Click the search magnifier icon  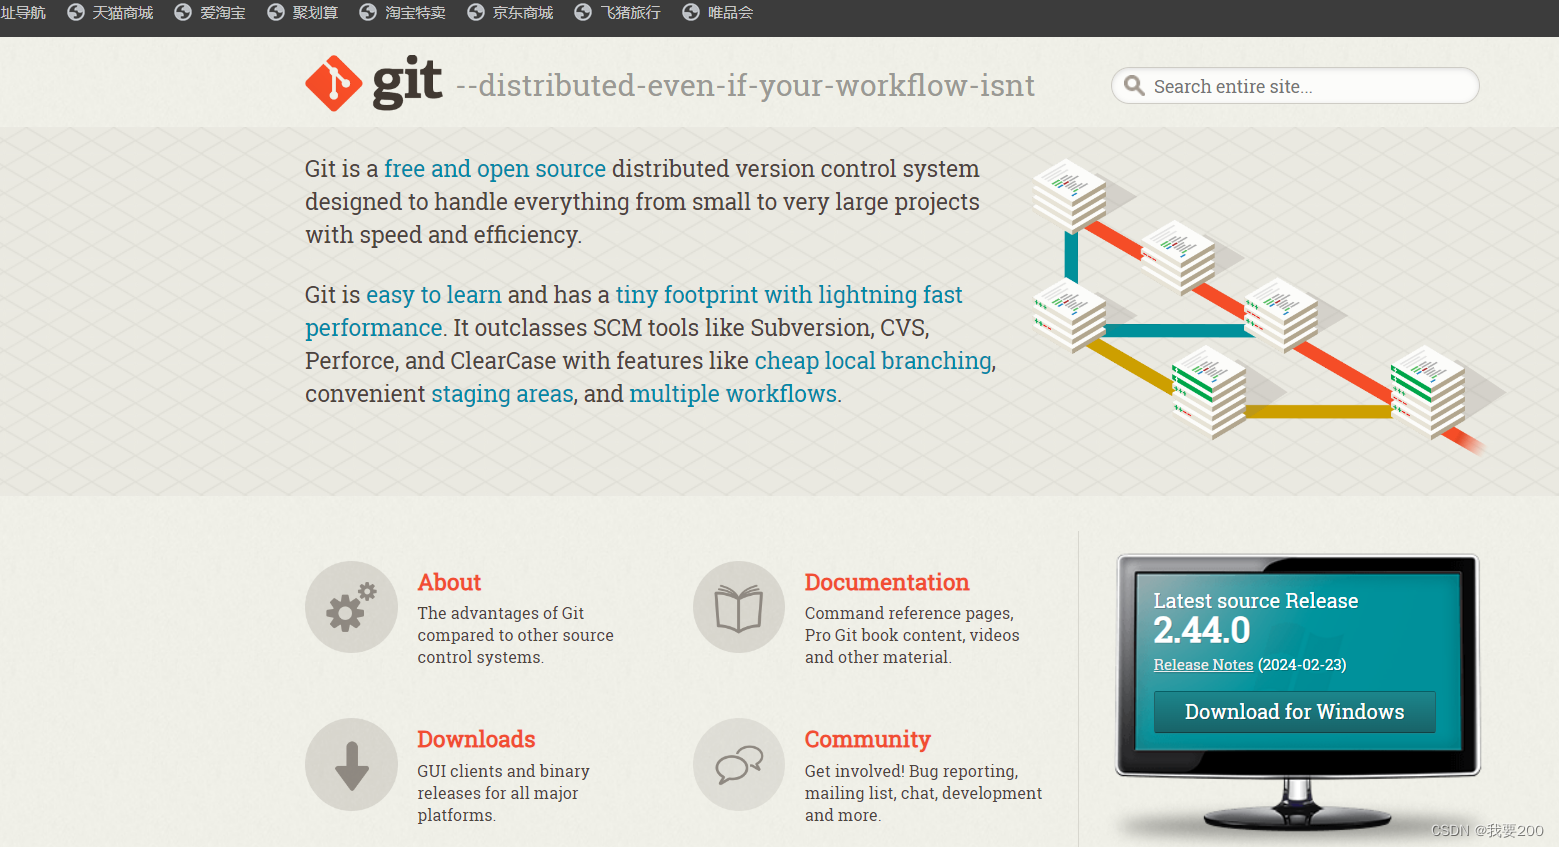(1134, 85)
